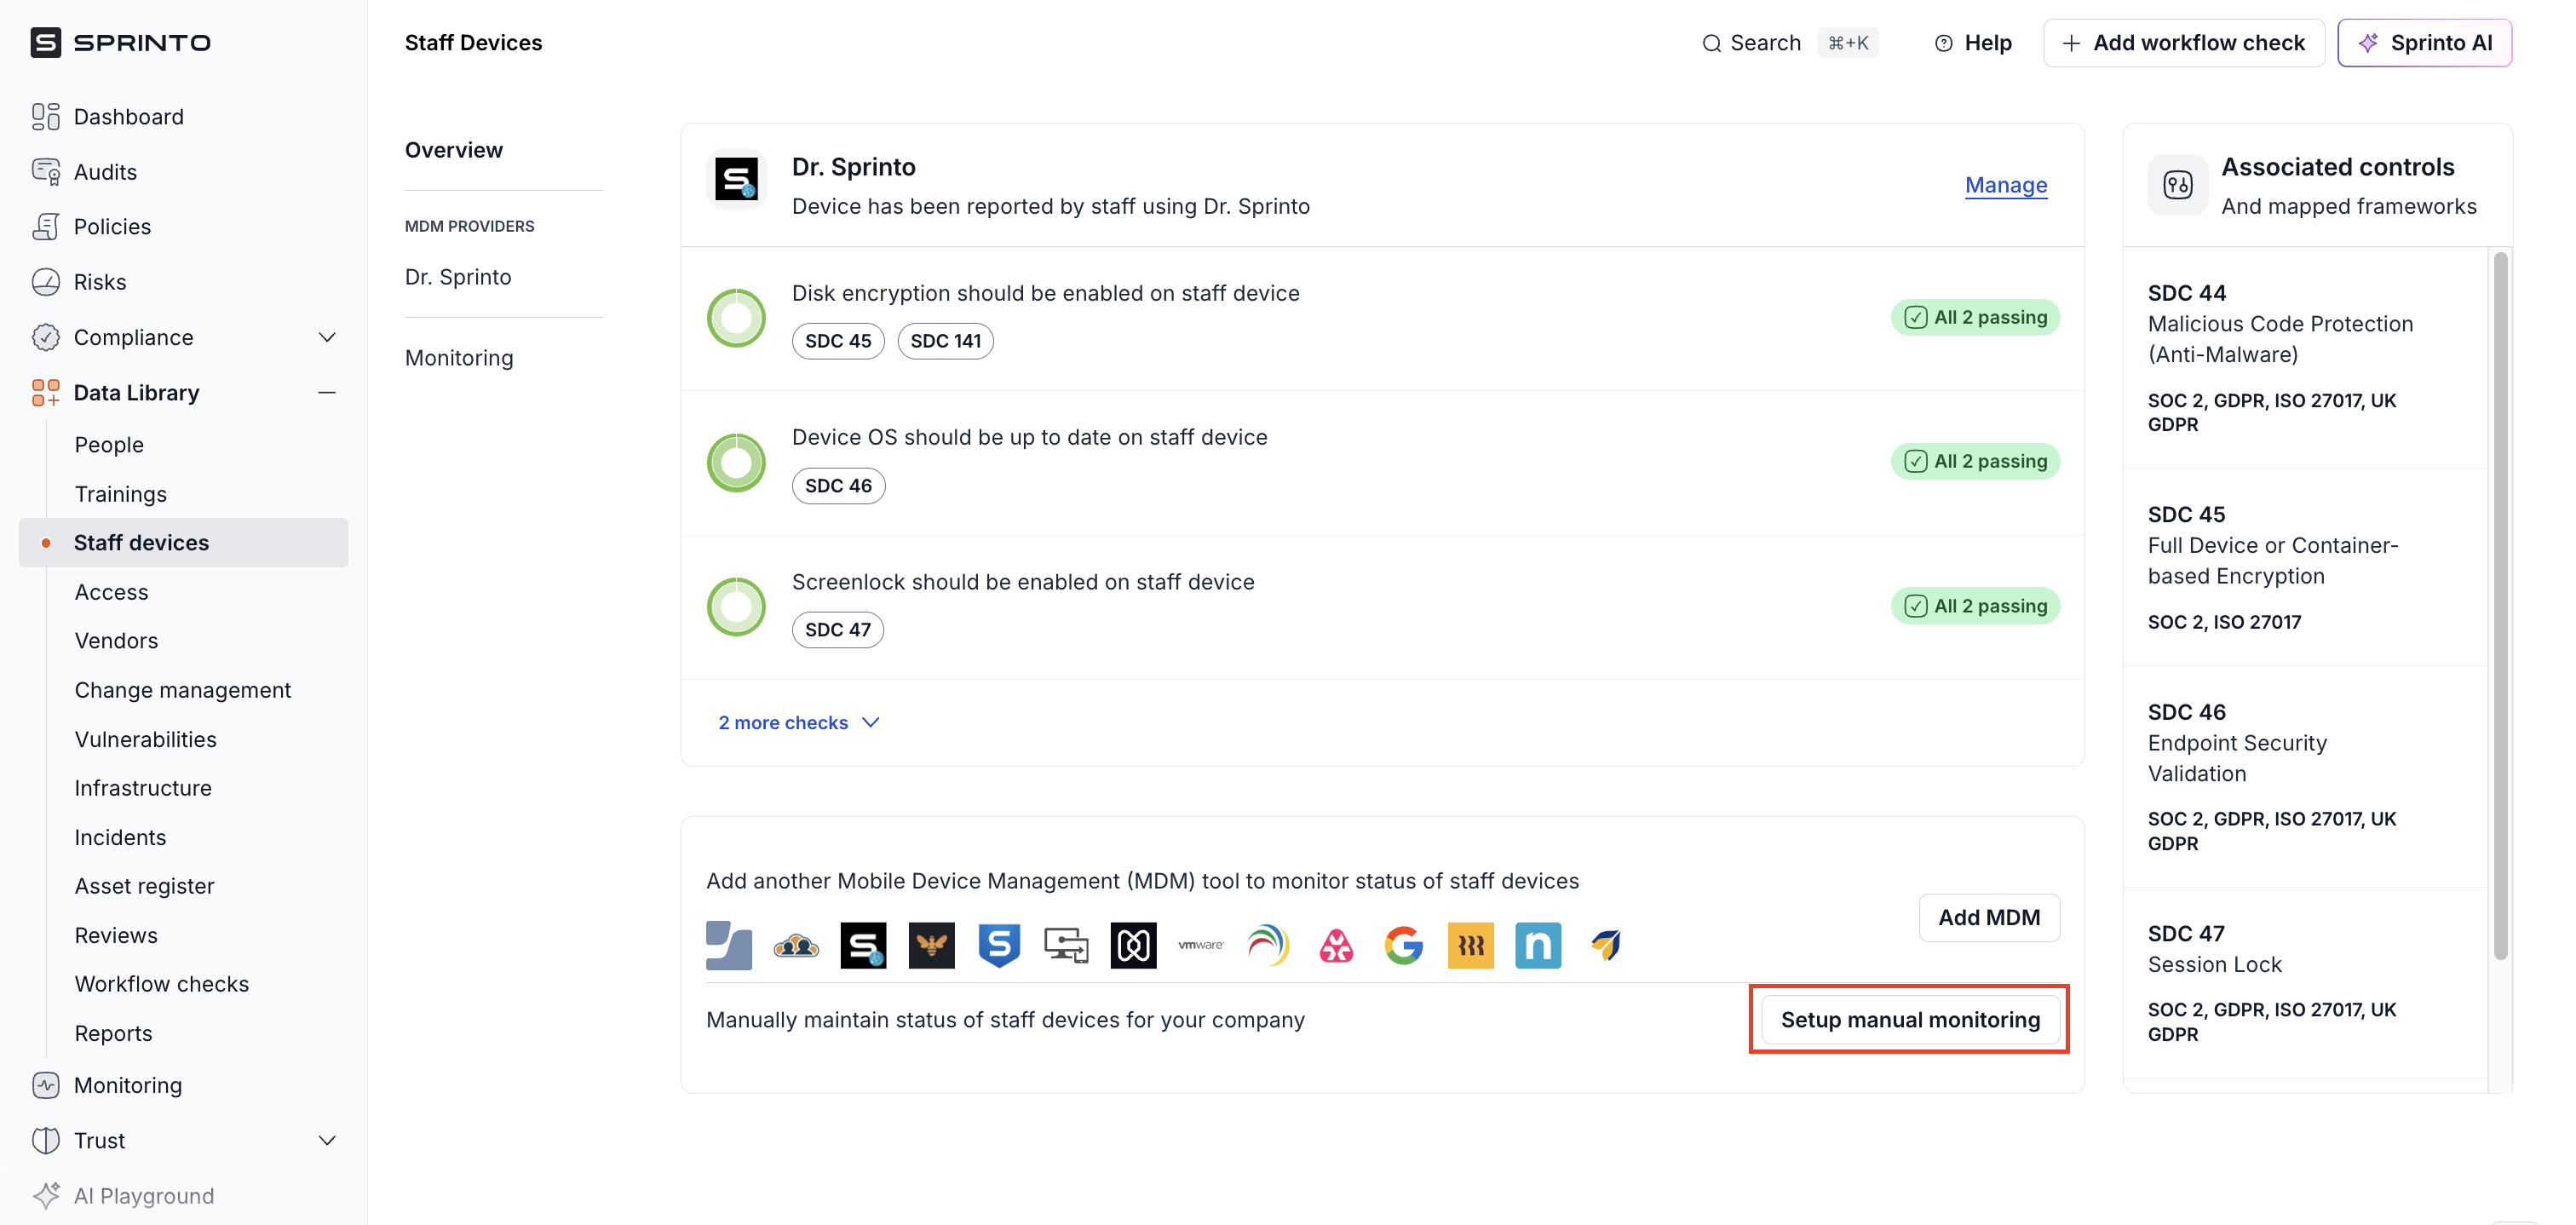Click the Dr. Sprinto logo icon

click(736, 181)
